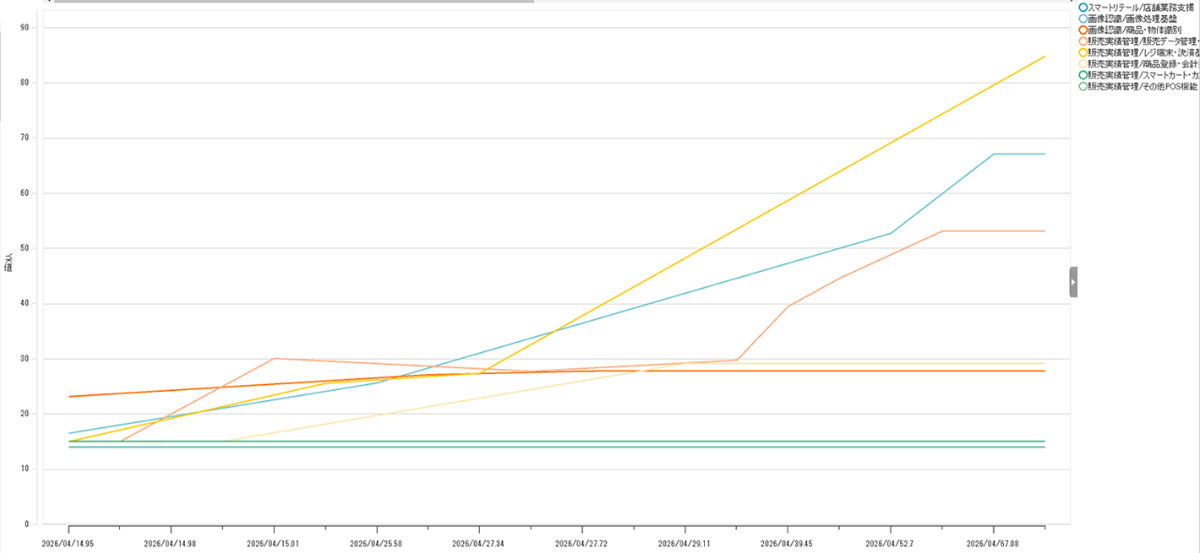Screen dimensions: 1200x553
Task: Toggle the スマートリテール/店舗業務支援 legend marker
Action: click(x=1083, y=7)
